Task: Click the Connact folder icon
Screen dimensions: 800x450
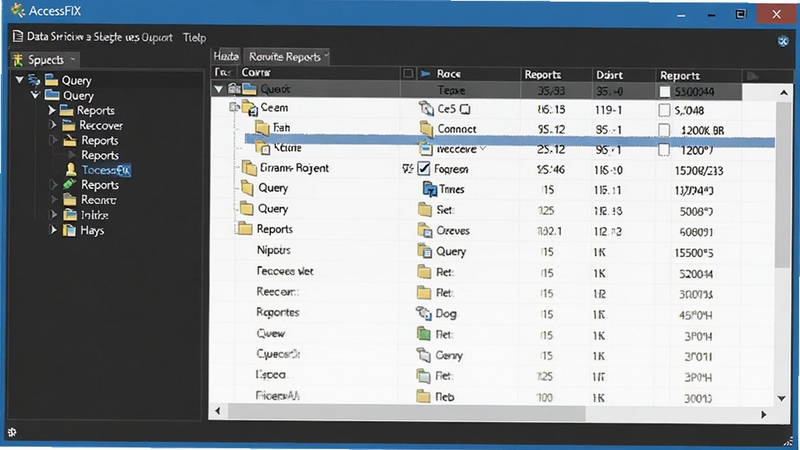Action: 426,129
